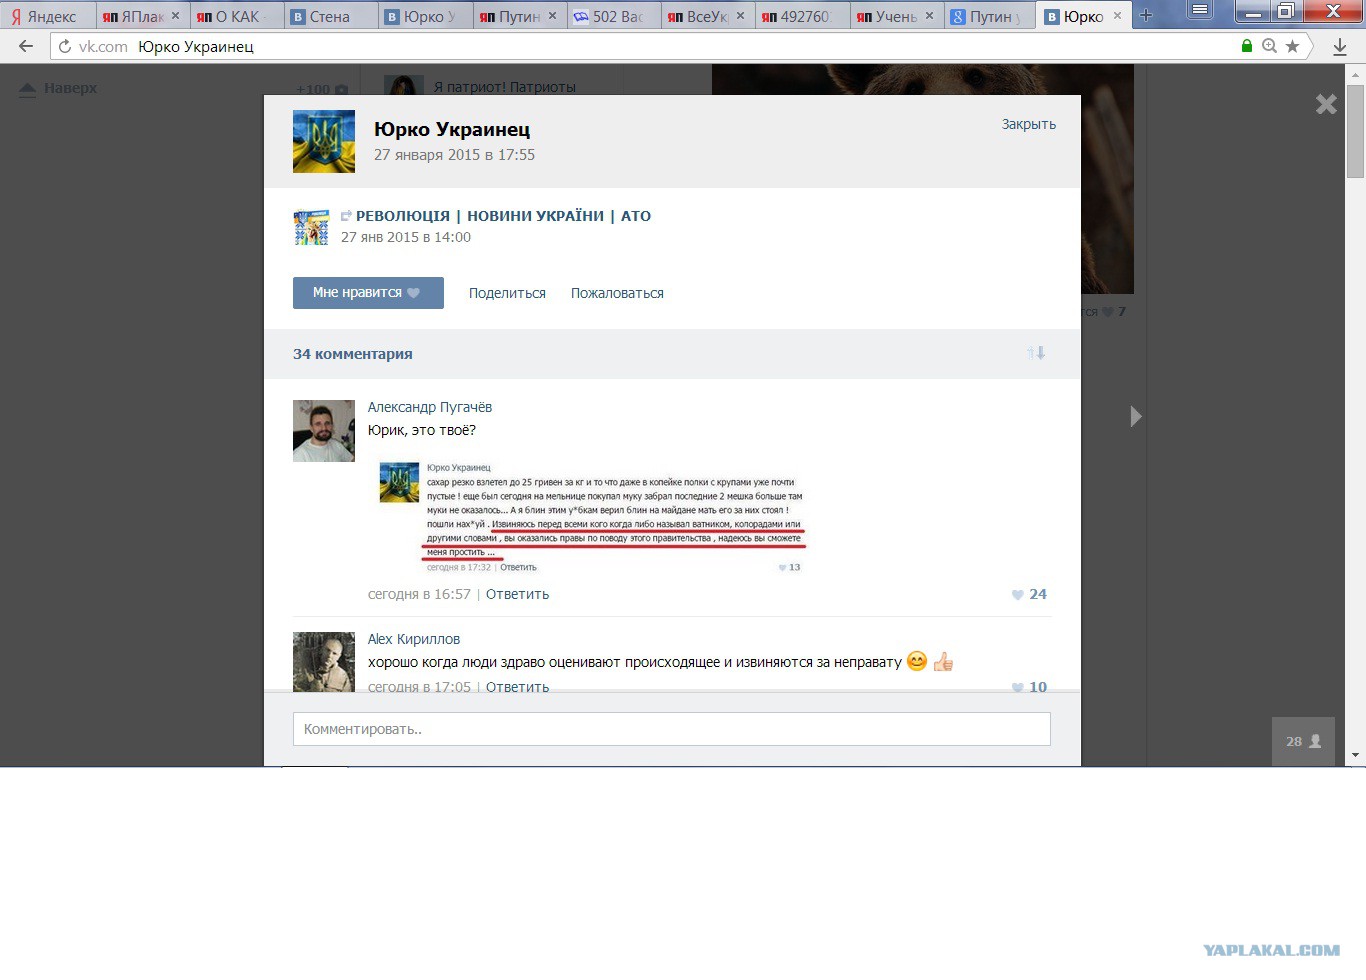Viewport: 1366px width, 980px height.
Task: Reply to Alex Кириллов's comment via Ответить
Action: (517, 687)
